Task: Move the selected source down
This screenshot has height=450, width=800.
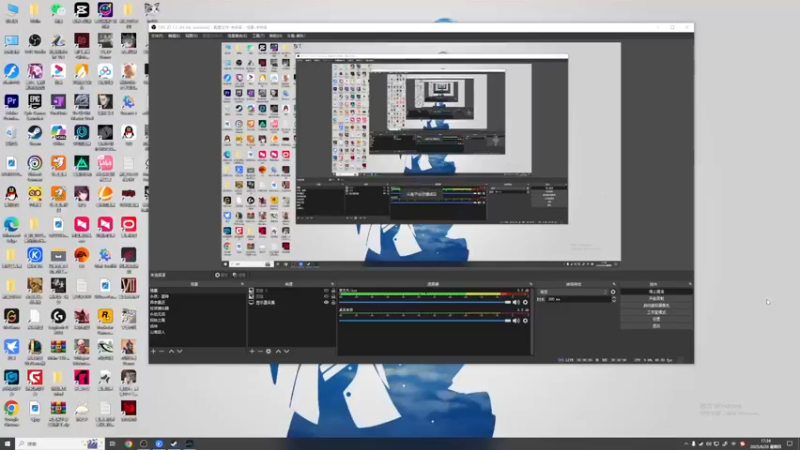Action: pyautogui.click(x=287, y=352)
